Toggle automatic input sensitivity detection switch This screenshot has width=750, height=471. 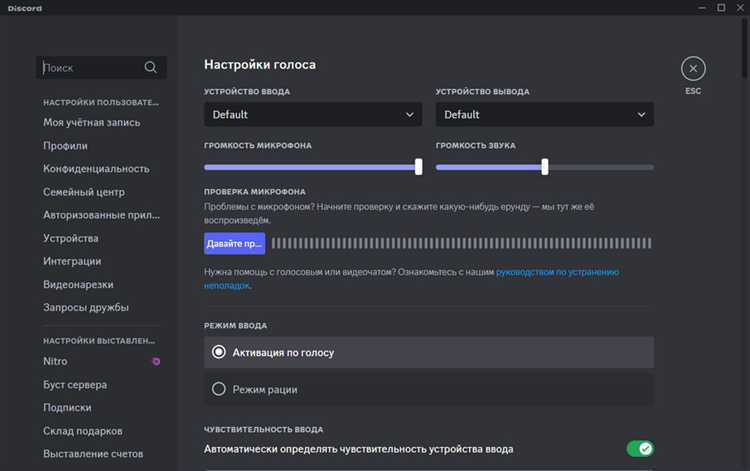(639, 449)
